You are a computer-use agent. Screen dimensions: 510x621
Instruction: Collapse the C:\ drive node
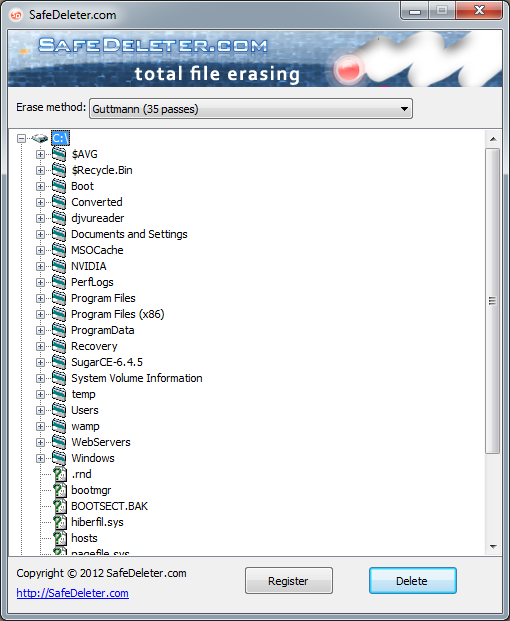coord(21,138)
